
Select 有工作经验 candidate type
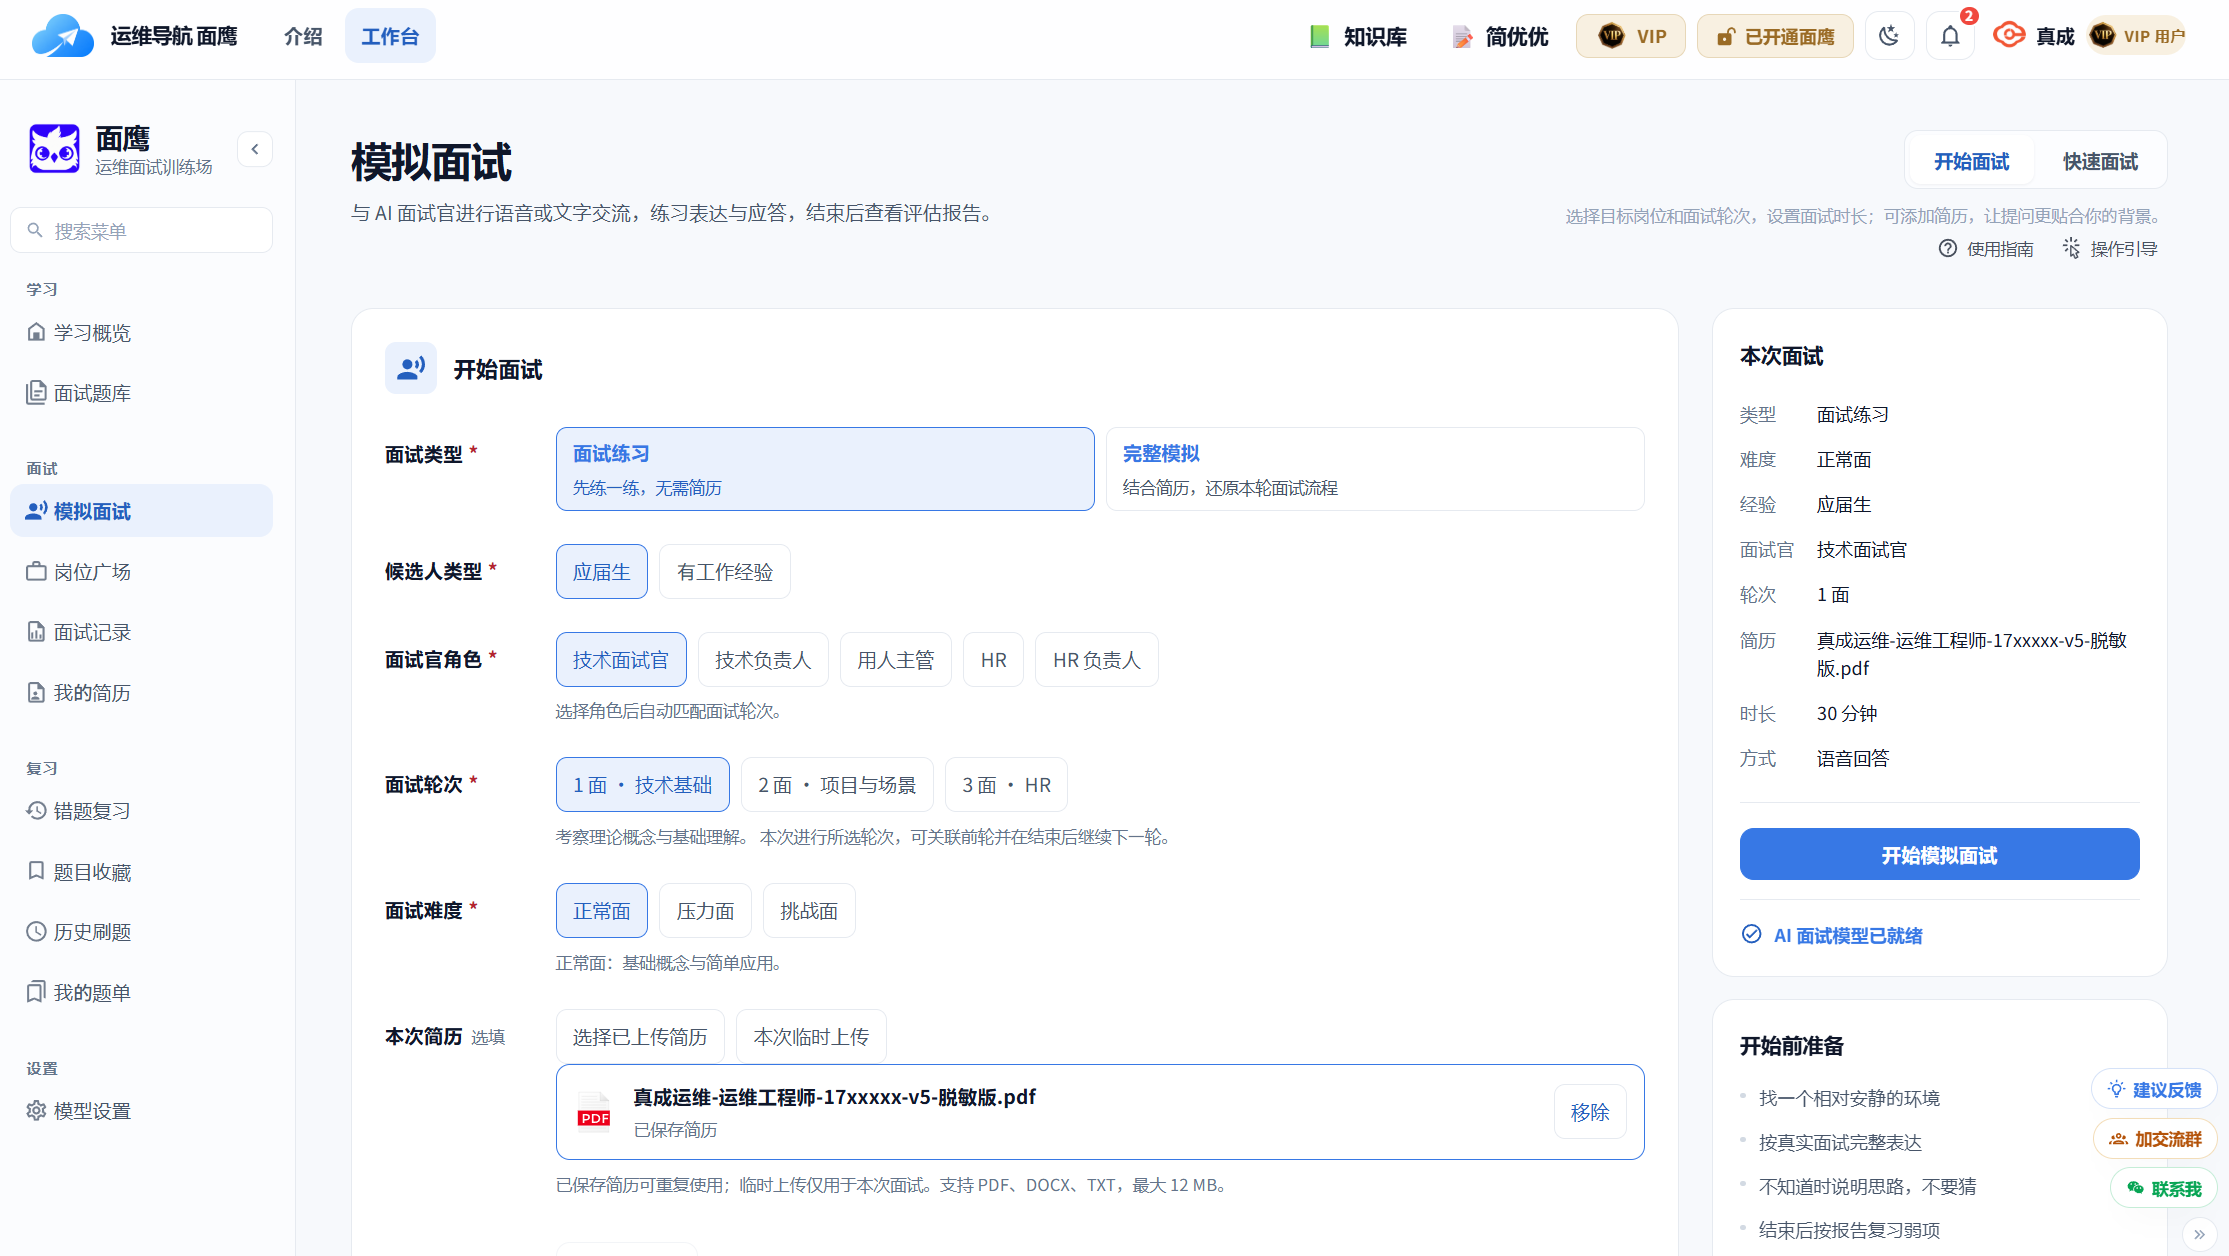coord(725,572)
